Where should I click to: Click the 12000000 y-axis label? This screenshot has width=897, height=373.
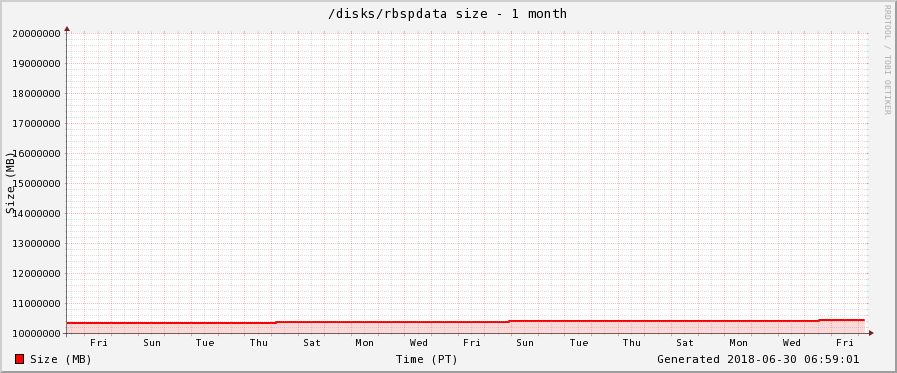click(x=37, y=273)
